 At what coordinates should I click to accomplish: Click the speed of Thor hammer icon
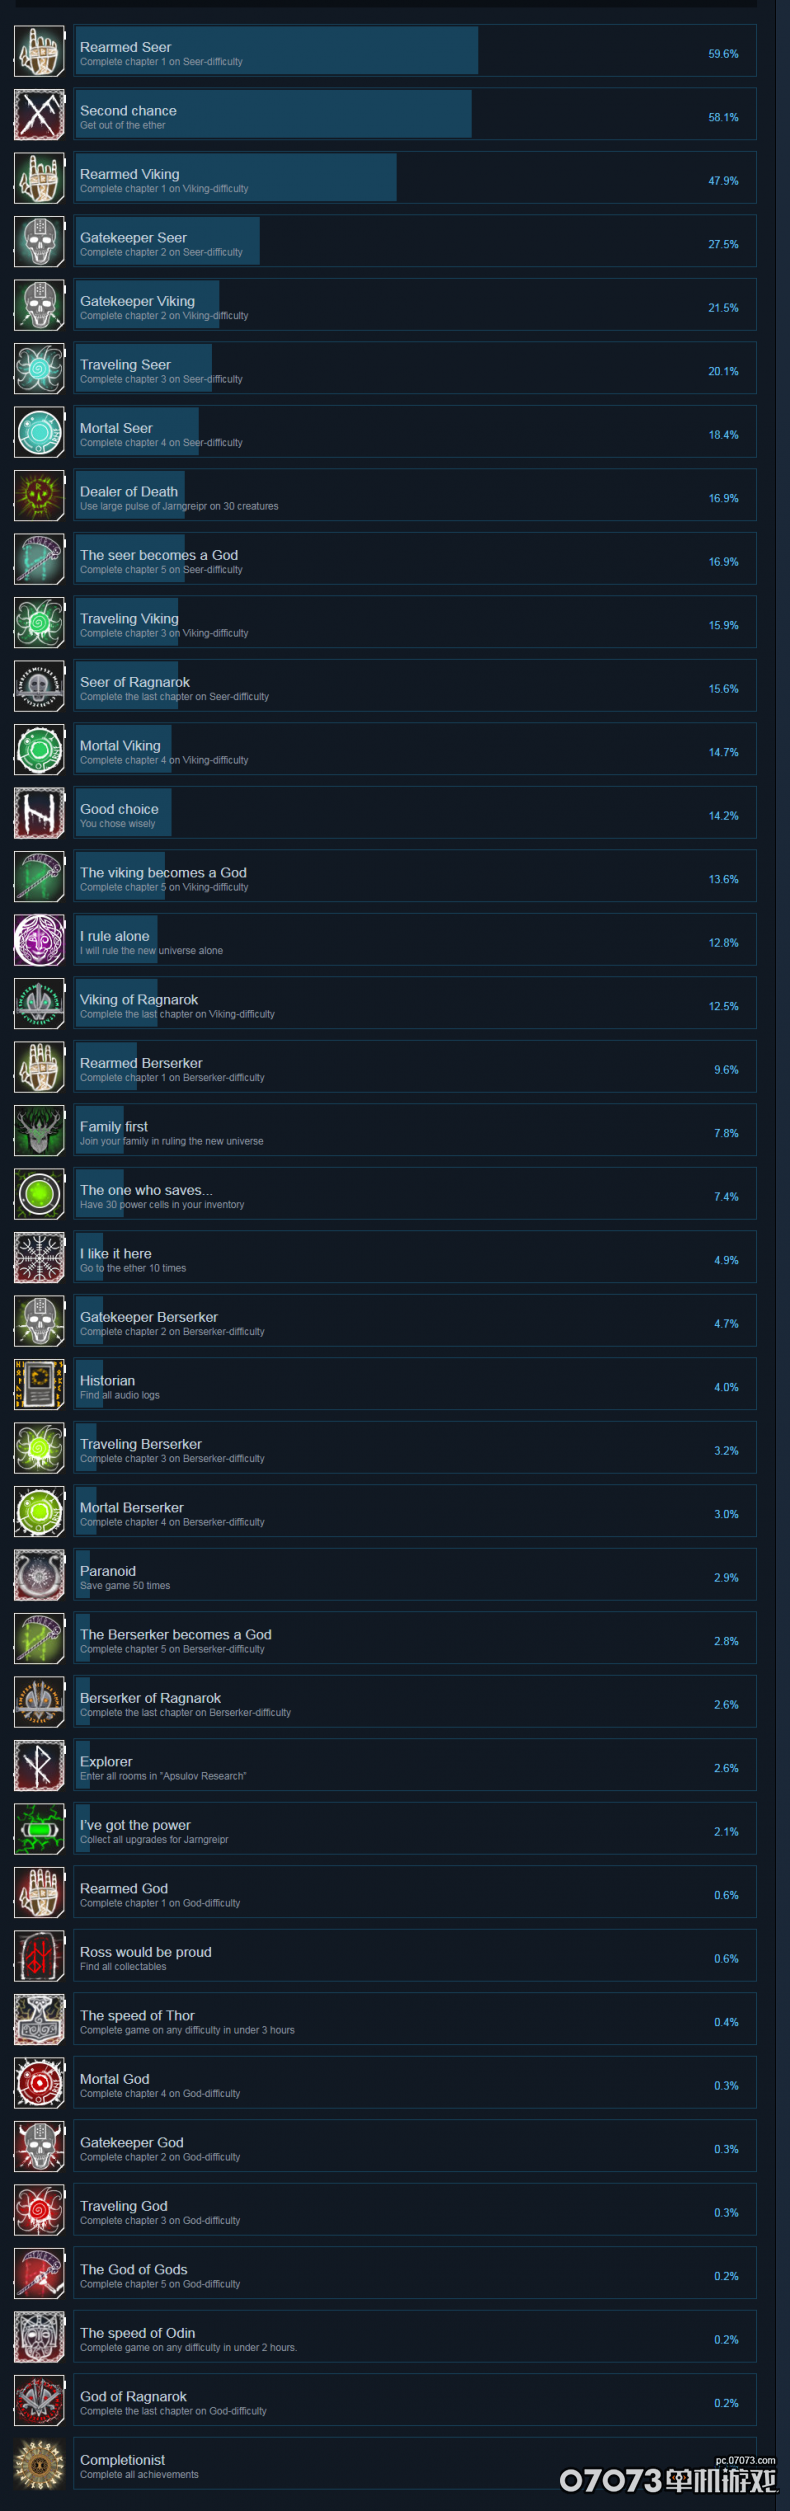pyautogui.click(x=40, y=2020)
